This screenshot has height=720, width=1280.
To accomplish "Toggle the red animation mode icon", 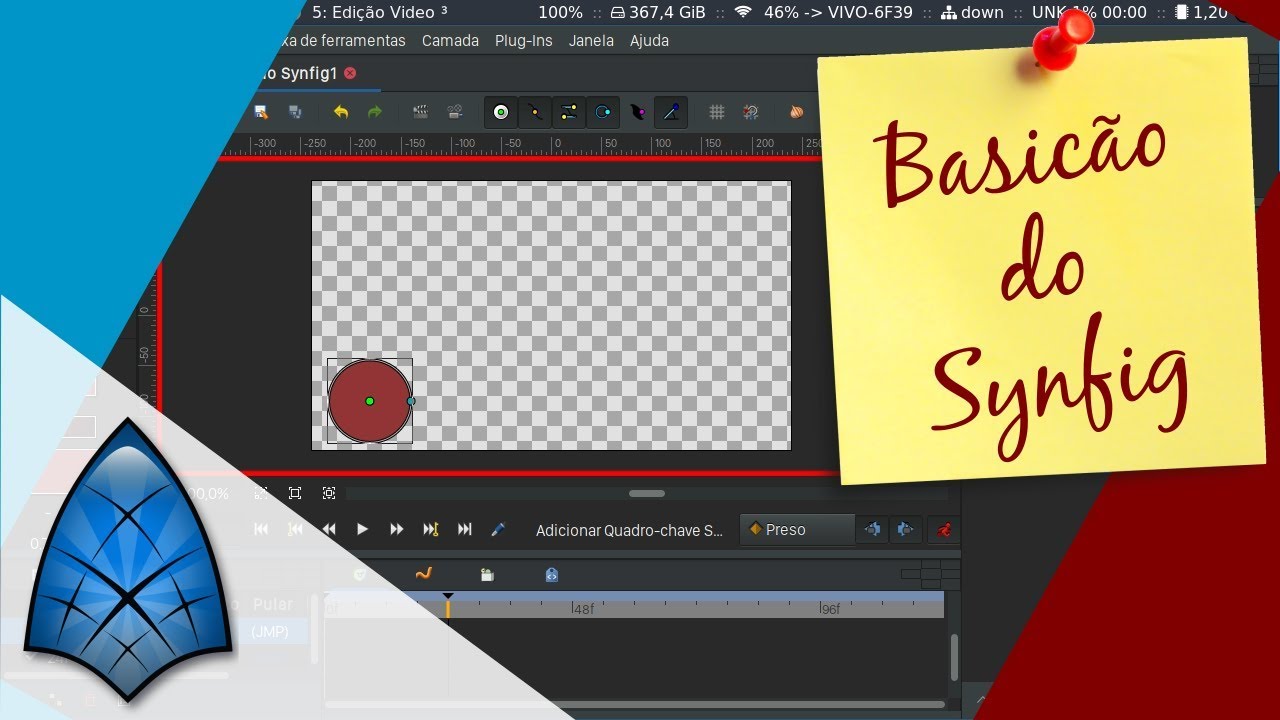I will pos(943,529).
